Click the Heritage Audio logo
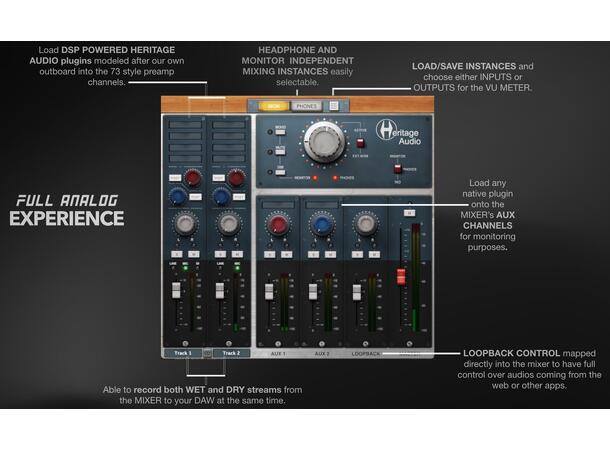 click(398, 133)
